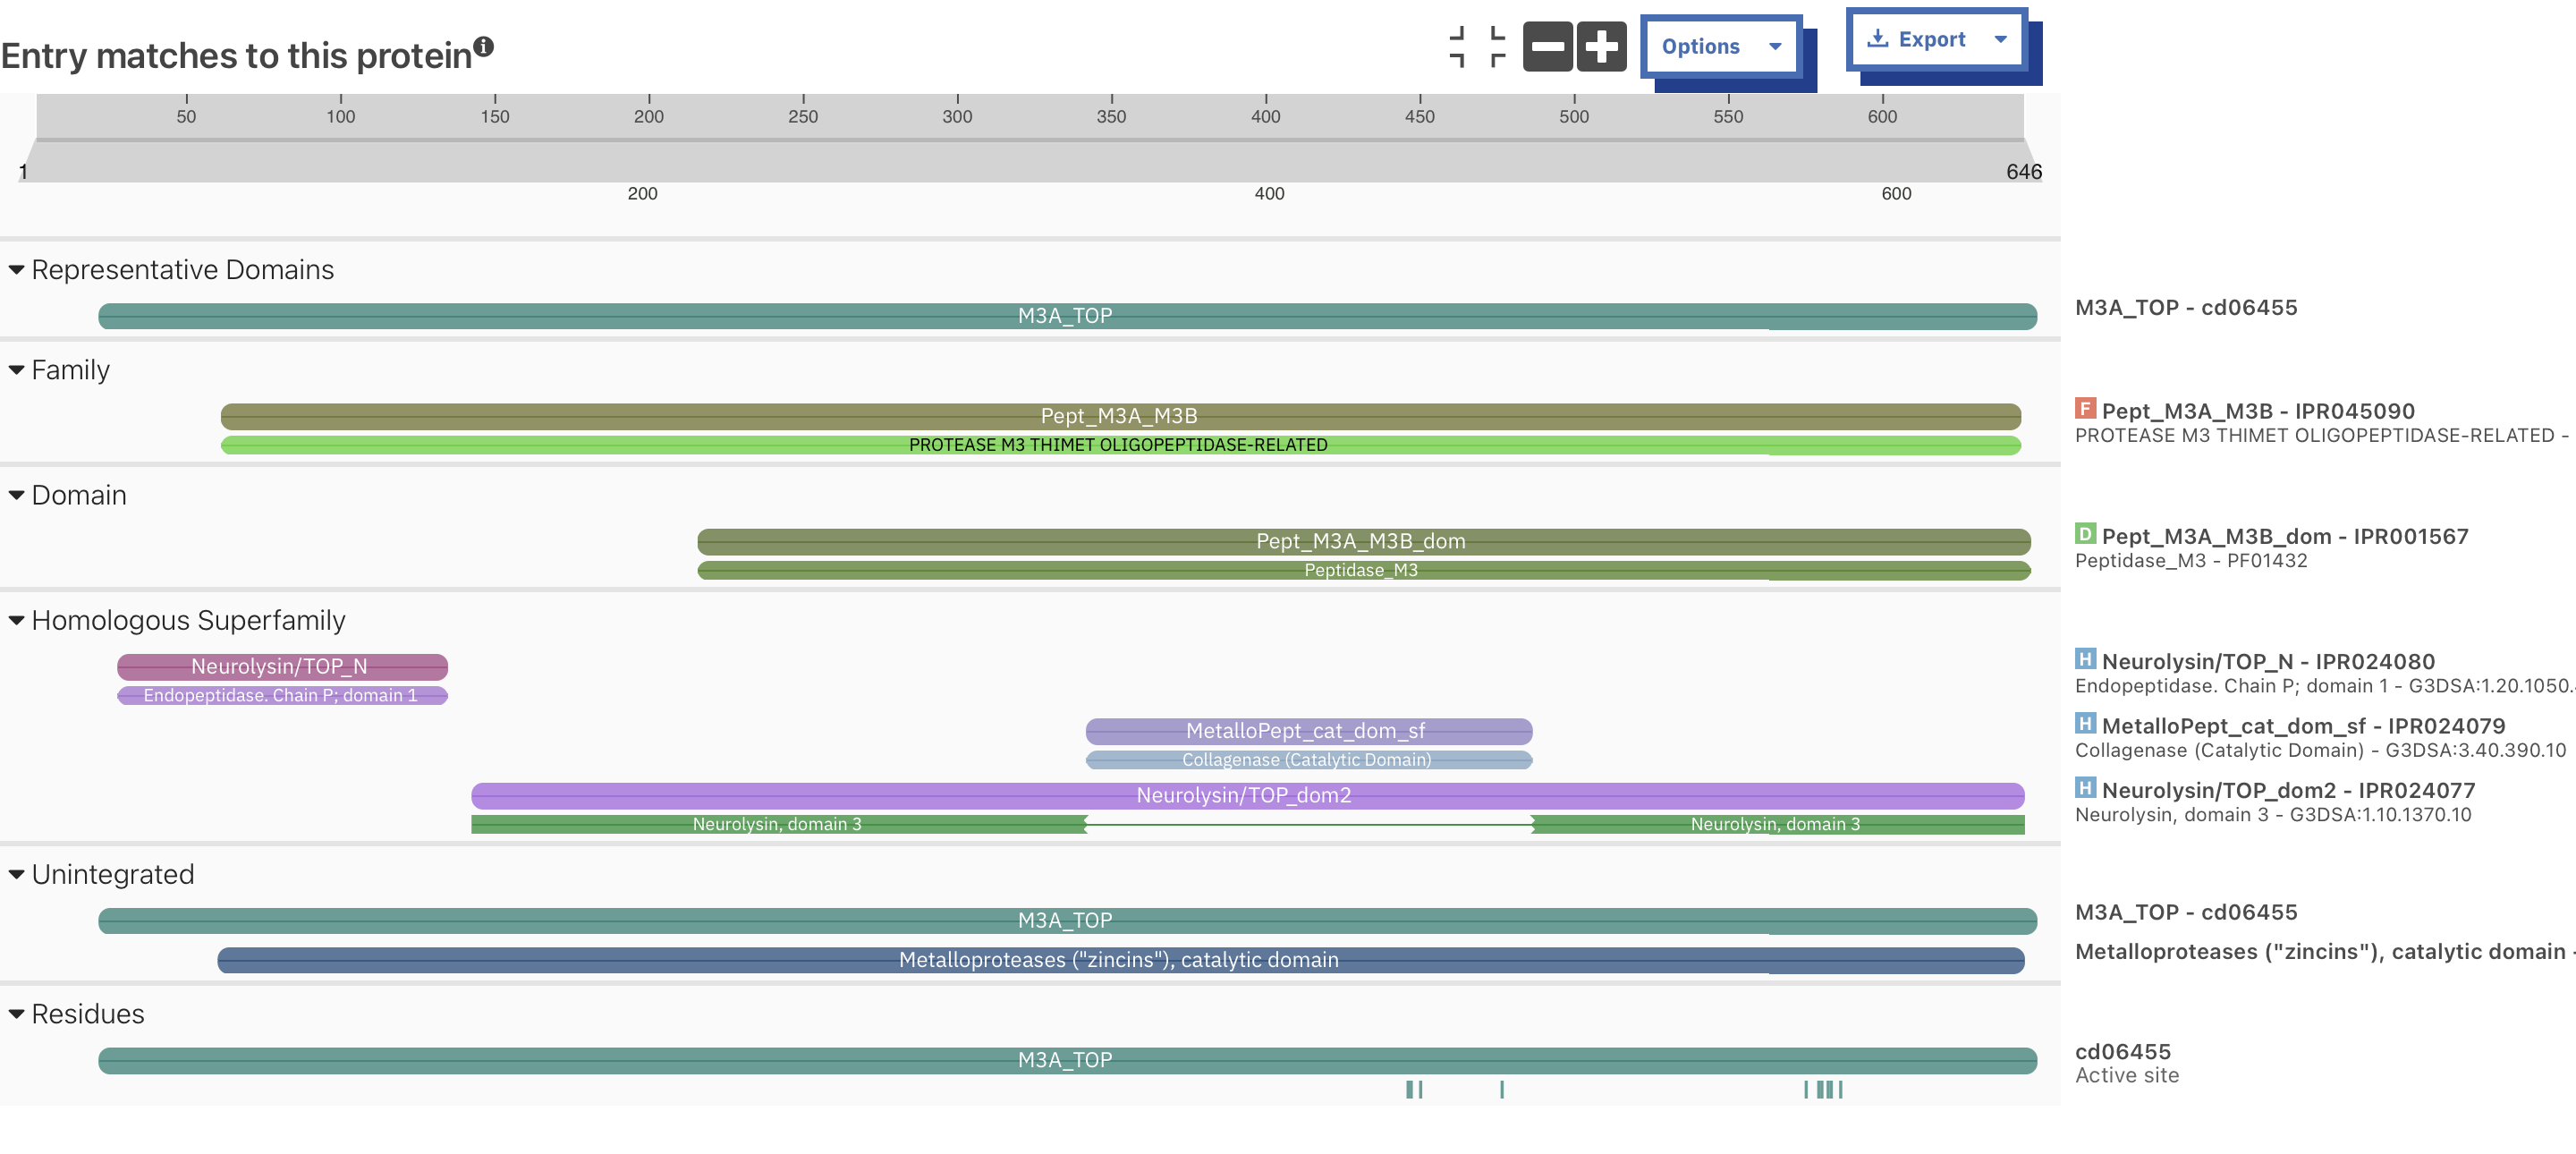Select the Pept_M3A_M3B family bar
The width and height of the screenshot is (2576, 1154).
pyautogui.click(x=1120, y=416)
